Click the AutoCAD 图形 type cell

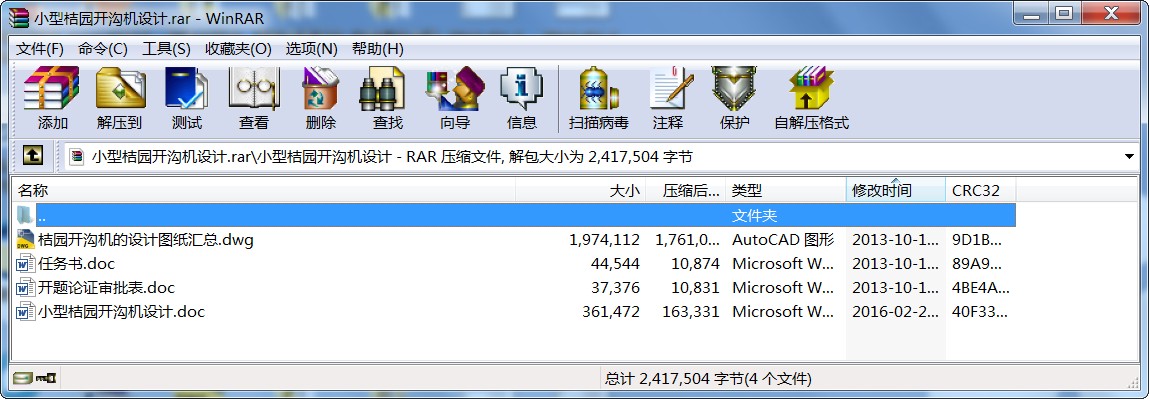coord(783,239)
